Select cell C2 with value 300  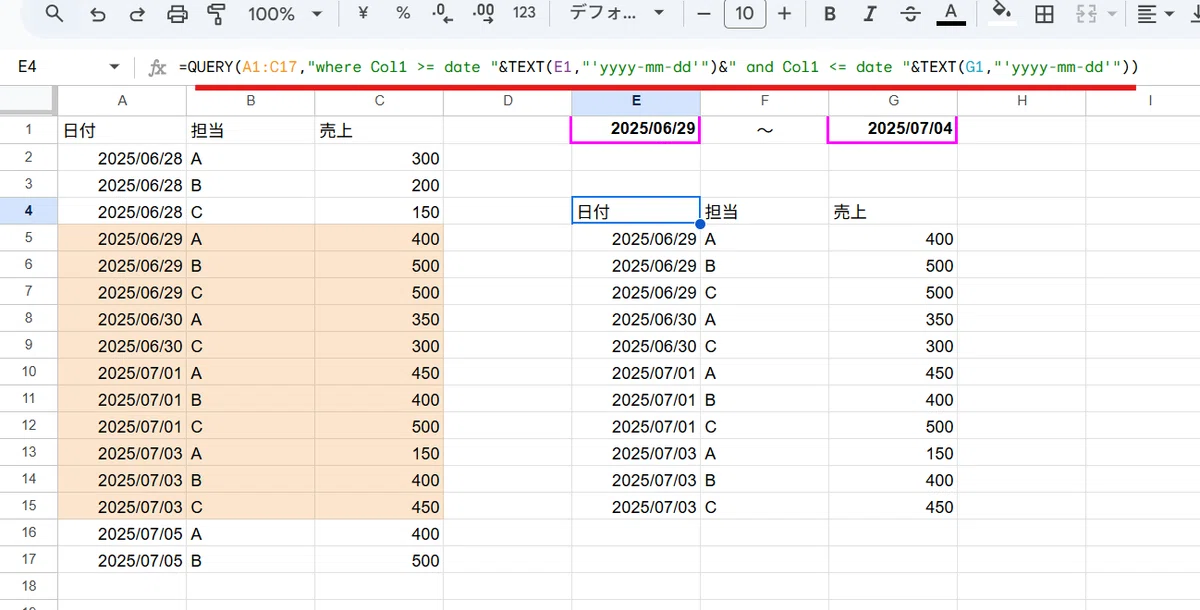click(x=379, y=158)
